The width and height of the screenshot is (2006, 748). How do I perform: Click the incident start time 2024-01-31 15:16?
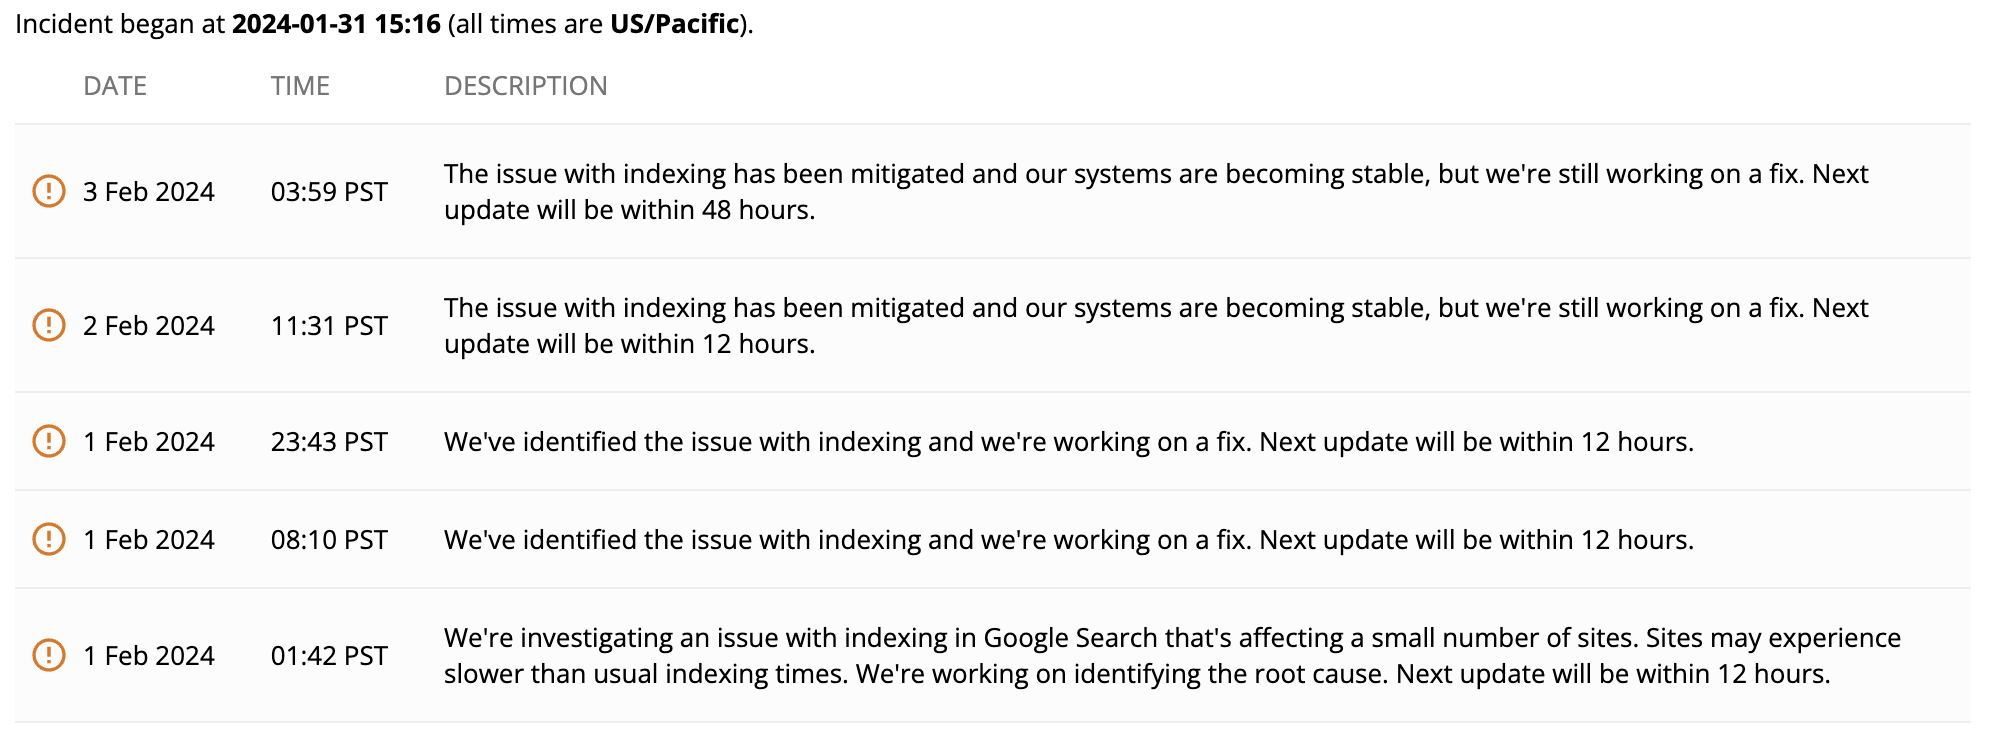pyautogui.click(x=336, y=24)
